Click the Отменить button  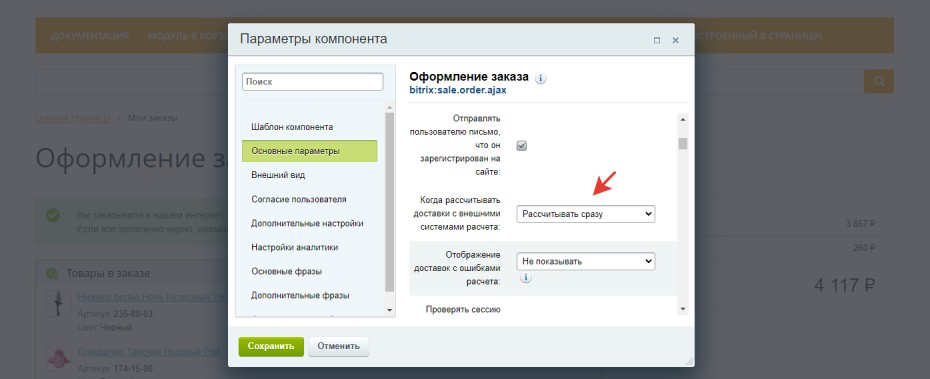pos(338,346)
